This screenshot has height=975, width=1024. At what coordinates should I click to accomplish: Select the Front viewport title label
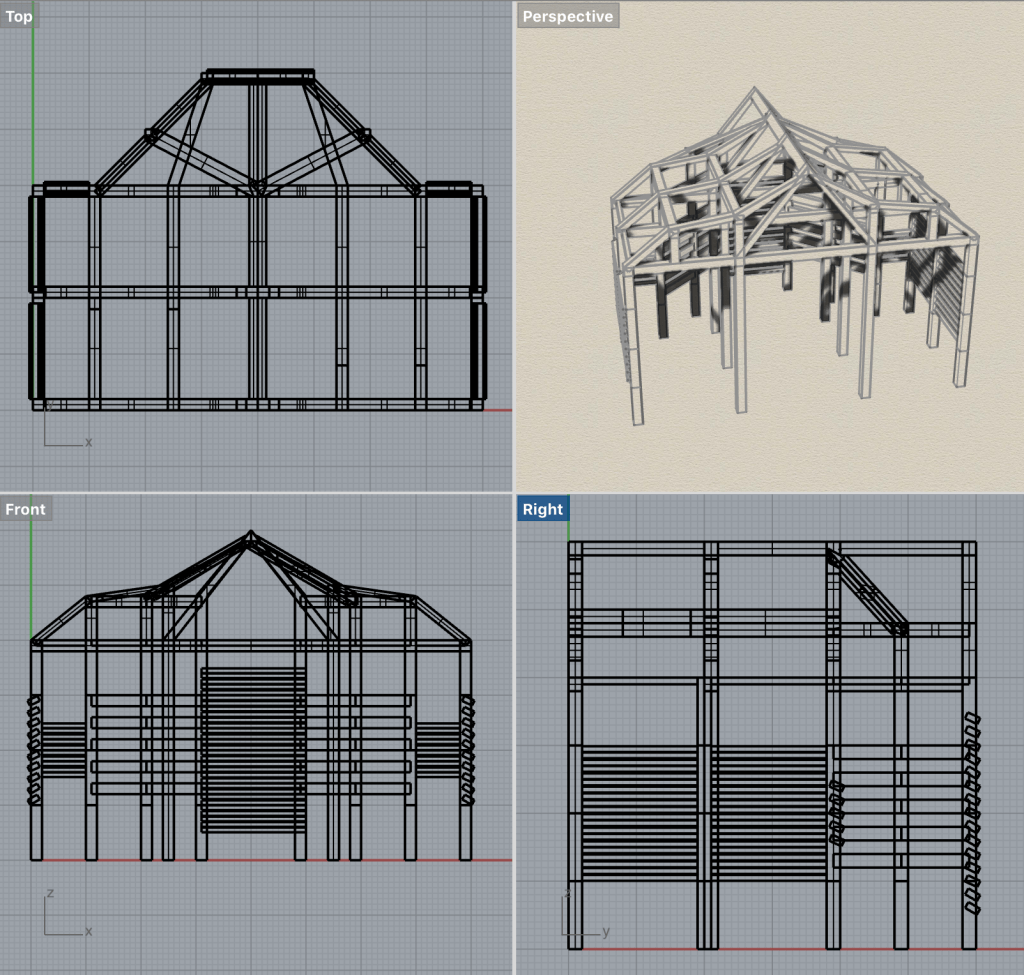[x=25, y=509]
